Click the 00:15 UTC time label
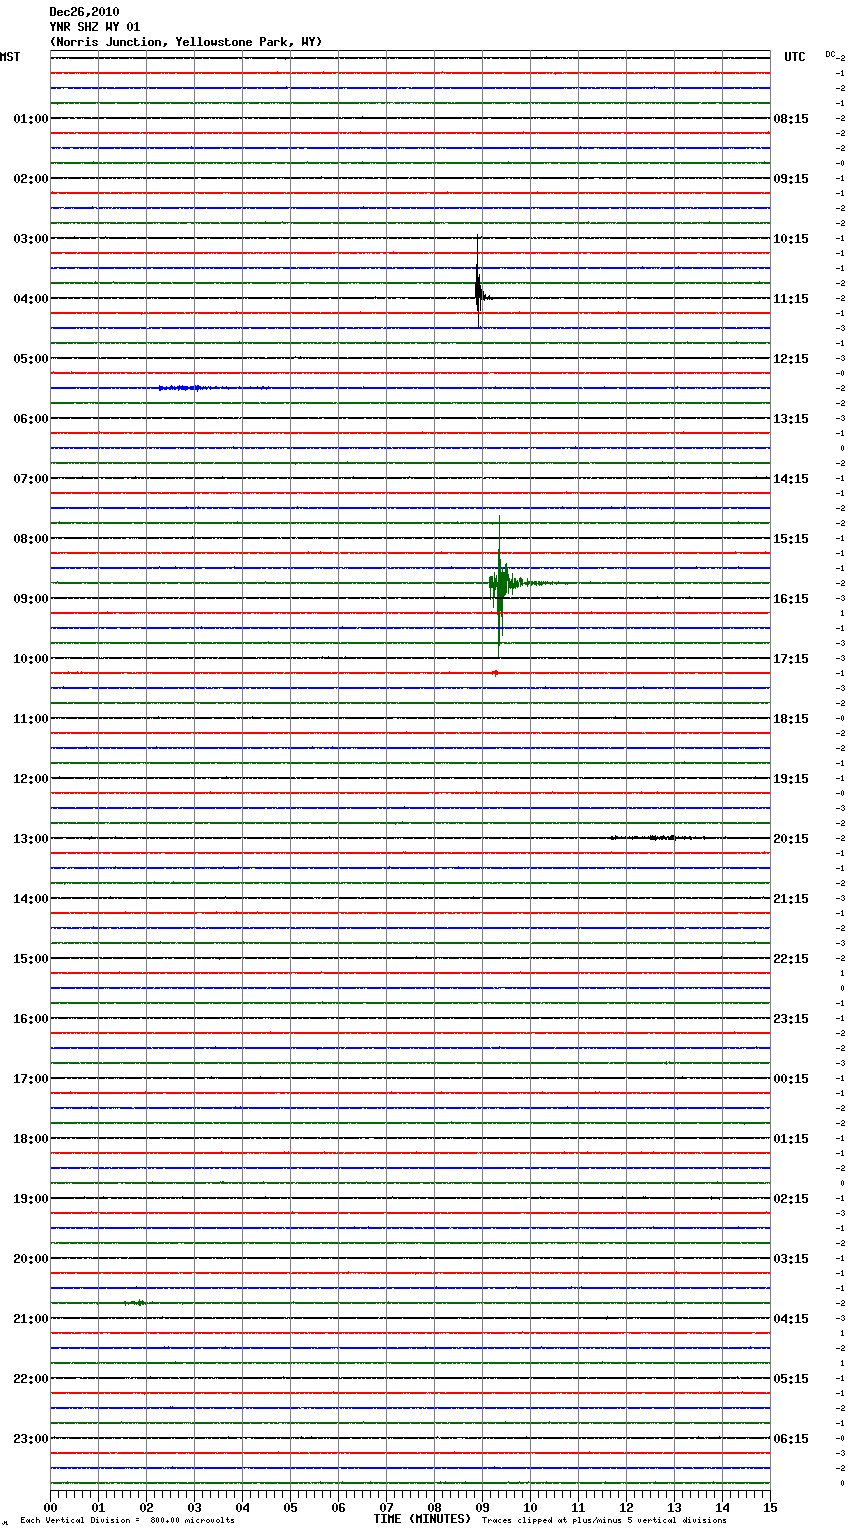Image resolution: width=850 pixels, height=1534 pixels. tap(791, 1079)
